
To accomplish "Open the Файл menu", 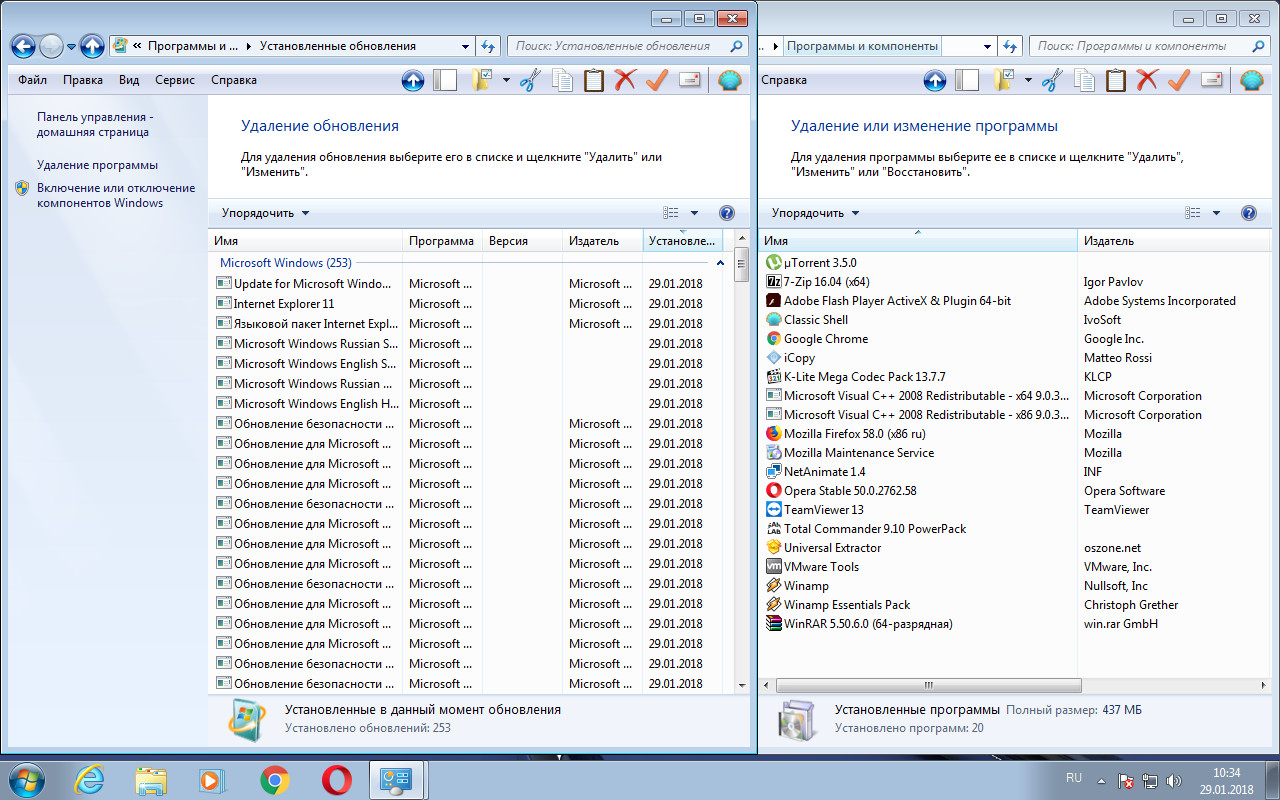I will point(32,80).
